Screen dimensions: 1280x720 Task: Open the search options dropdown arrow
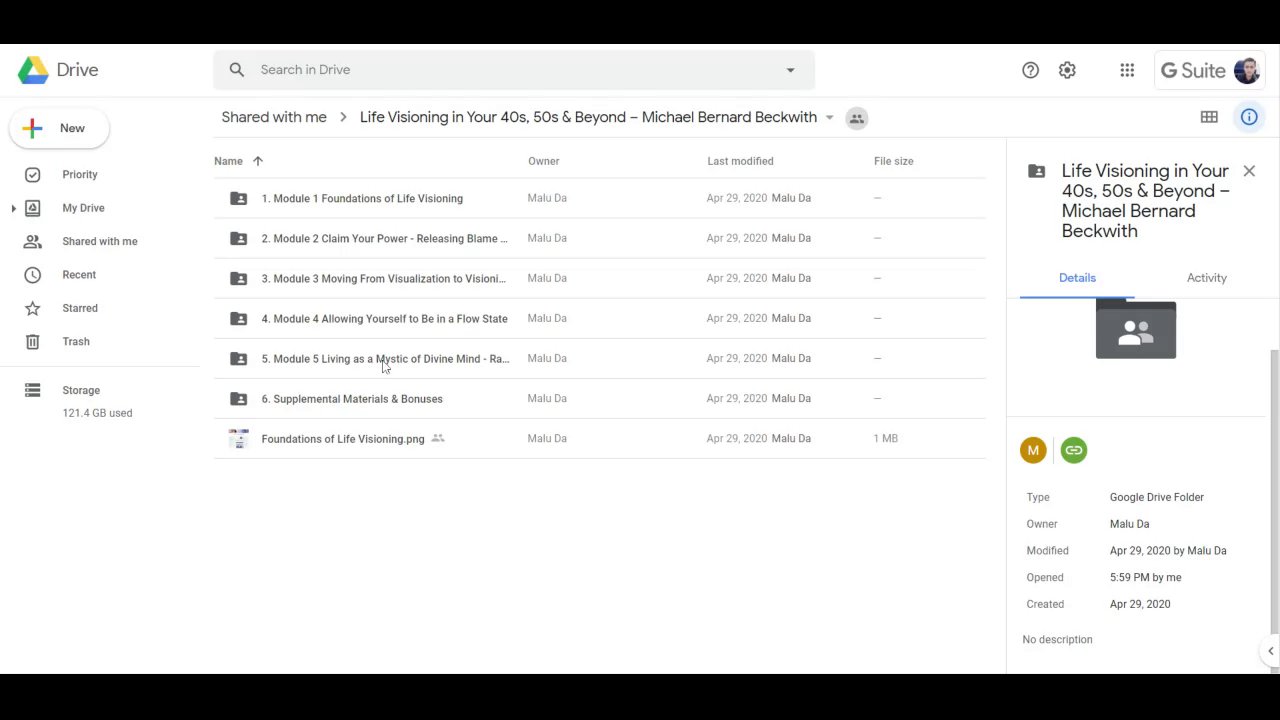(x=790, y=70)
